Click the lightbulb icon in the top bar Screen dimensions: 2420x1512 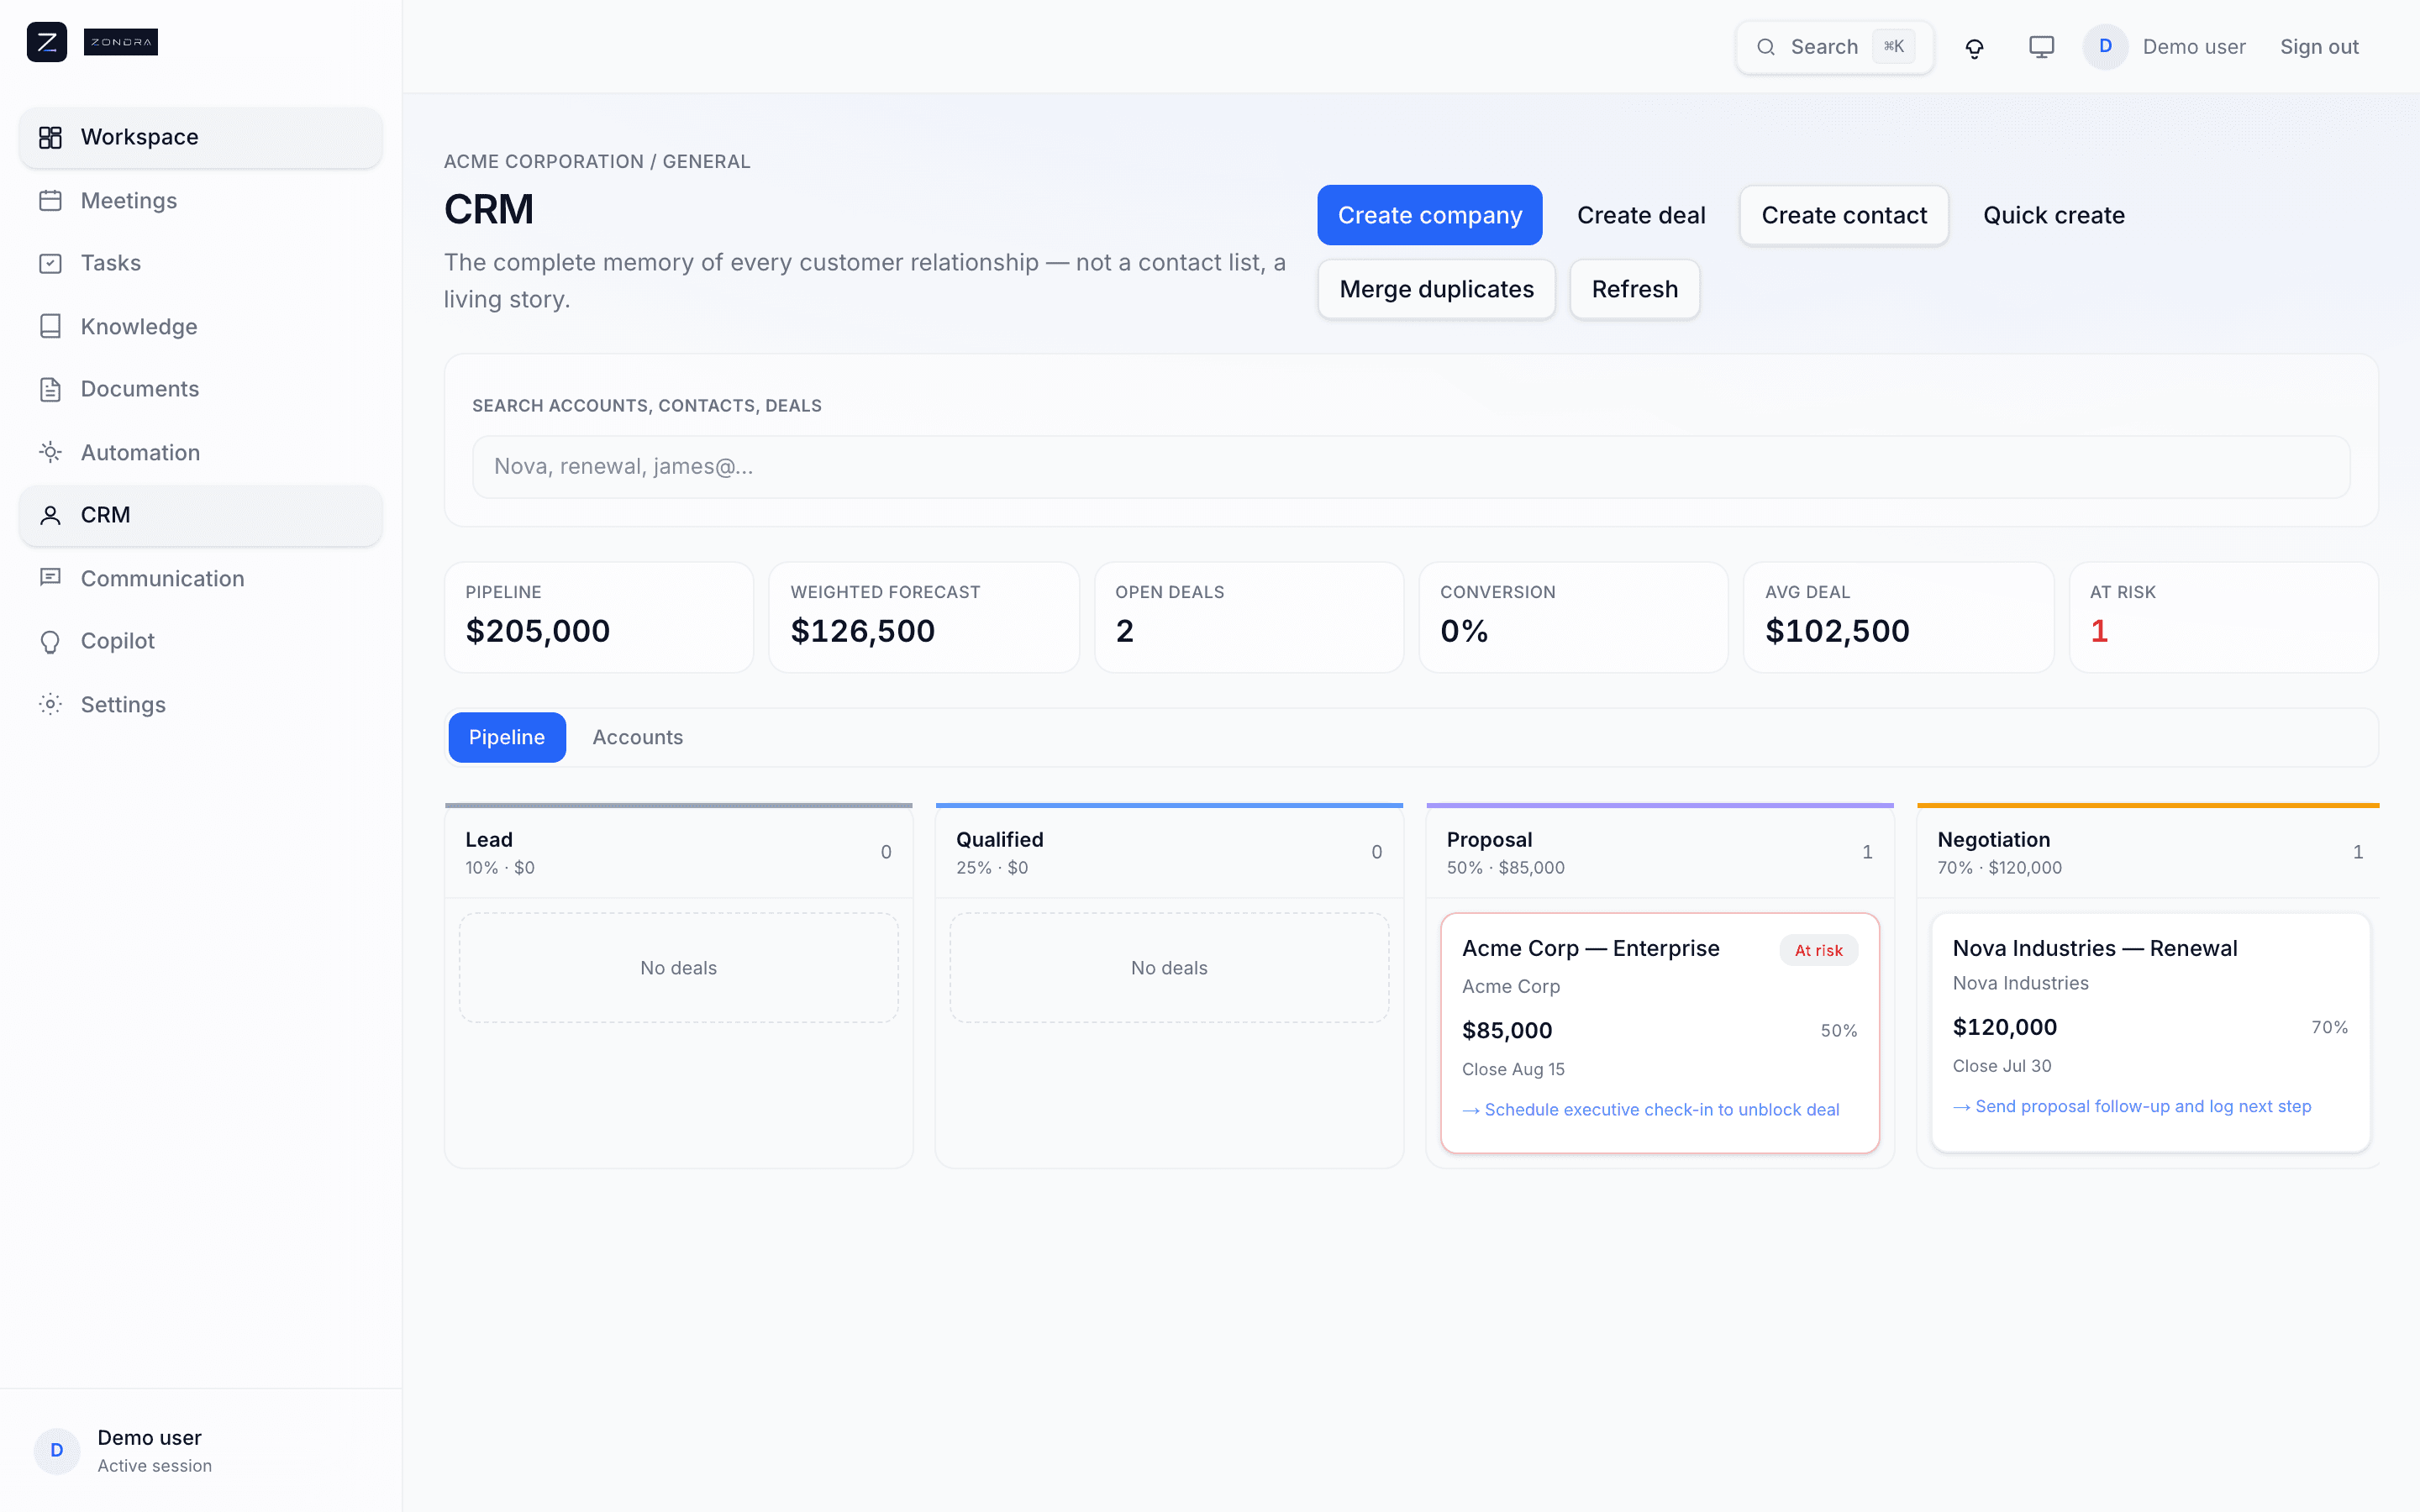[1974, 47]
